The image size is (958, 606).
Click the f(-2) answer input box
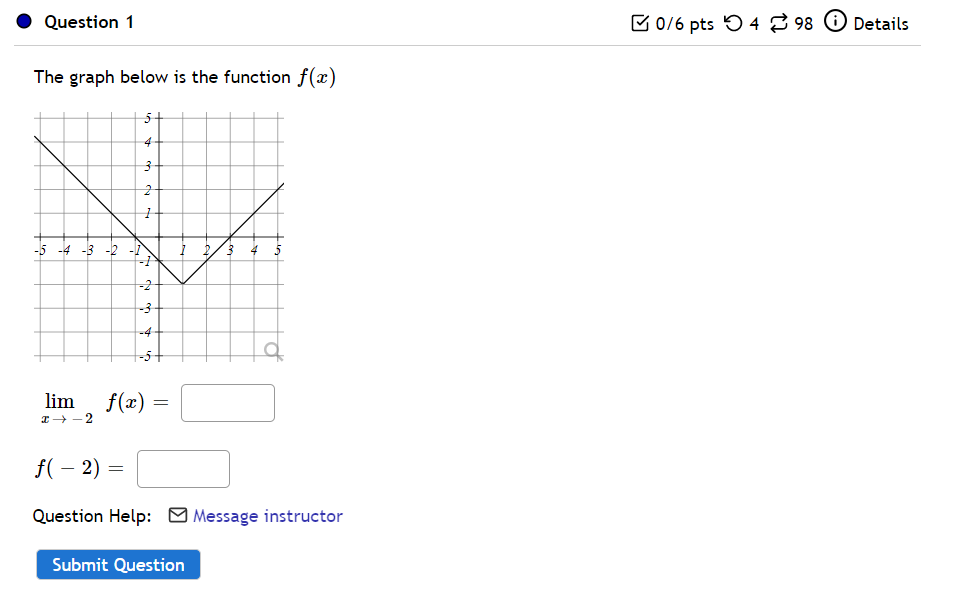point(183,468)
